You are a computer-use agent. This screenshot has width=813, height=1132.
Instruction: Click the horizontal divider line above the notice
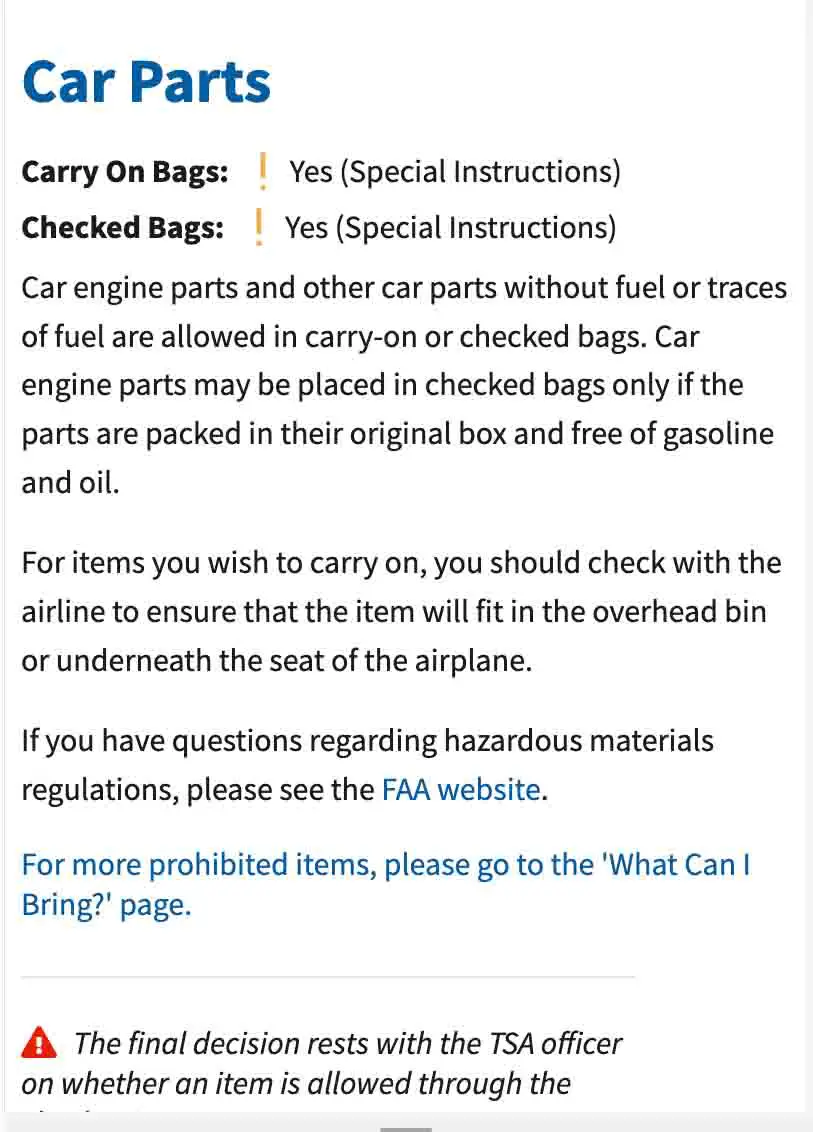point(328,976)
